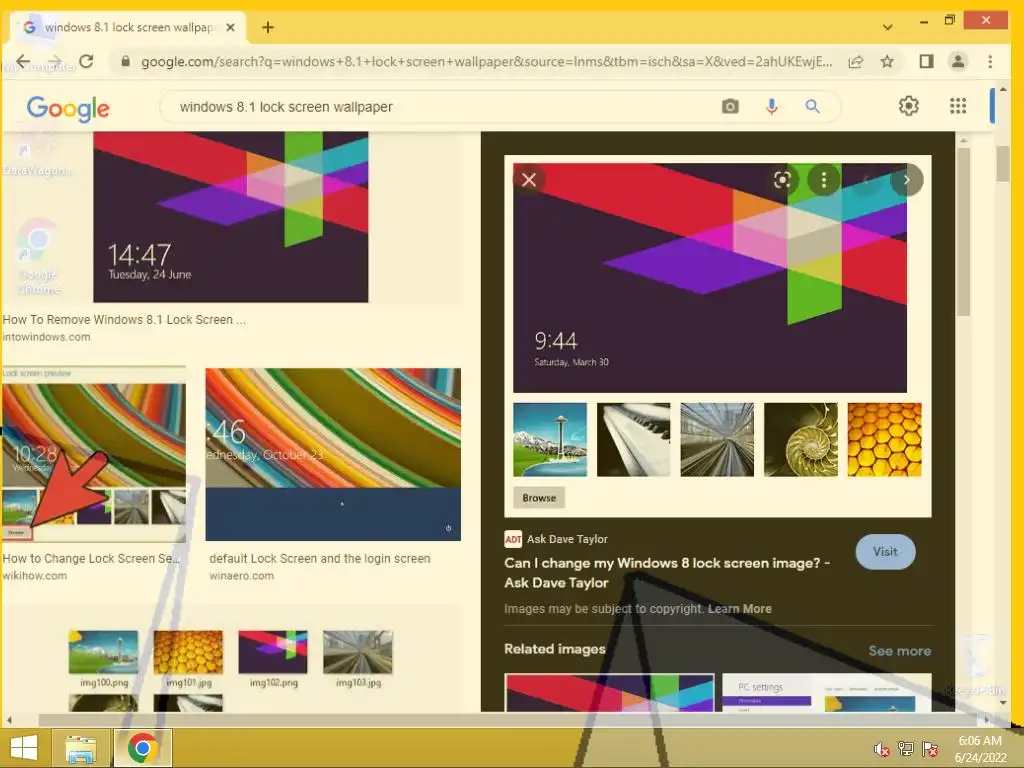Click the large lock screen preview image

pyautogui.click(x=710, y=278)
